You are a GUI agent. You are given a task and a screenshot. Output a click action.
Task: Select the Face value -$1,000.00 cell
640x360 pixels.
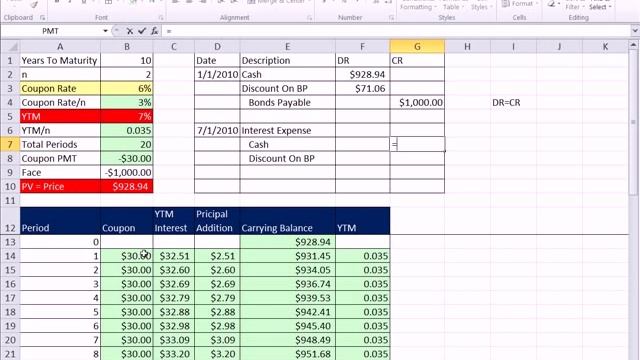coord(127,172)
